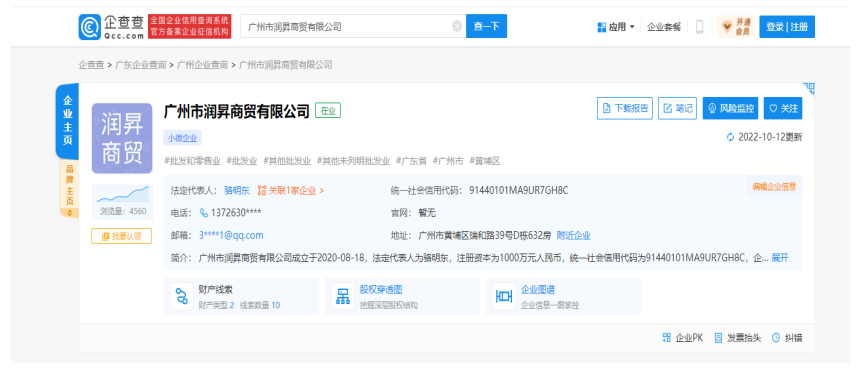Click the 登录 | 注册 button
This screenshot has height=371, width=856.
787,27
